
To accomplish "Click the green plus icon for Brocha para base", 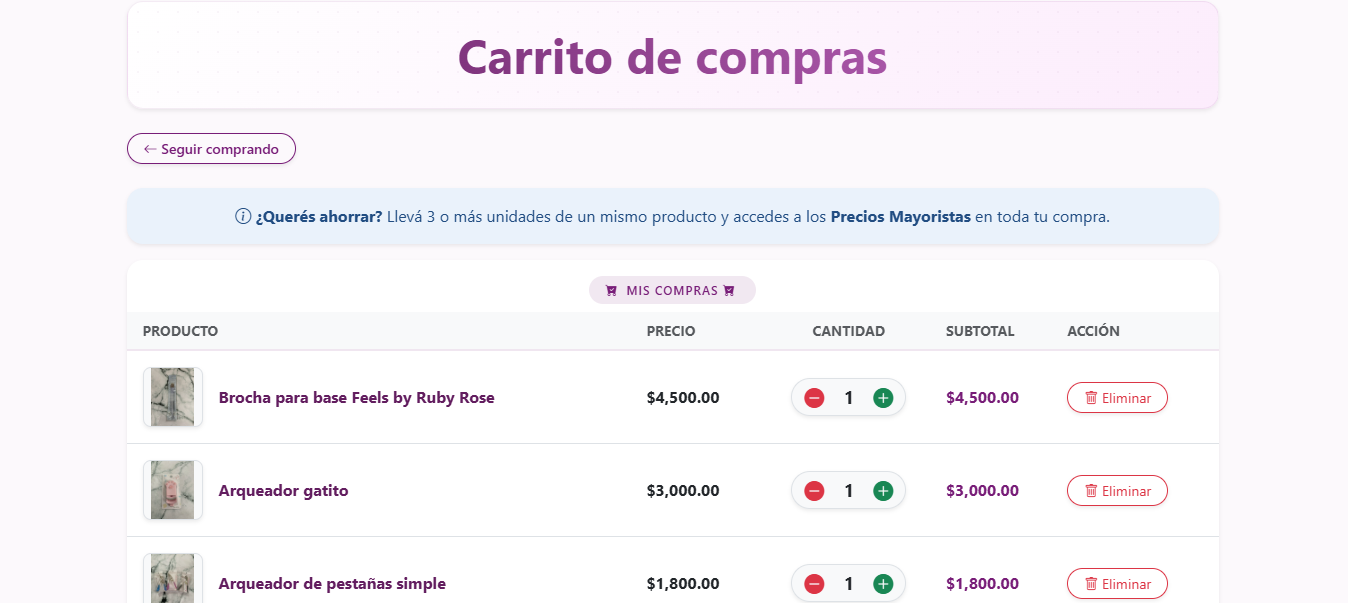I will [x=882, y=397].
